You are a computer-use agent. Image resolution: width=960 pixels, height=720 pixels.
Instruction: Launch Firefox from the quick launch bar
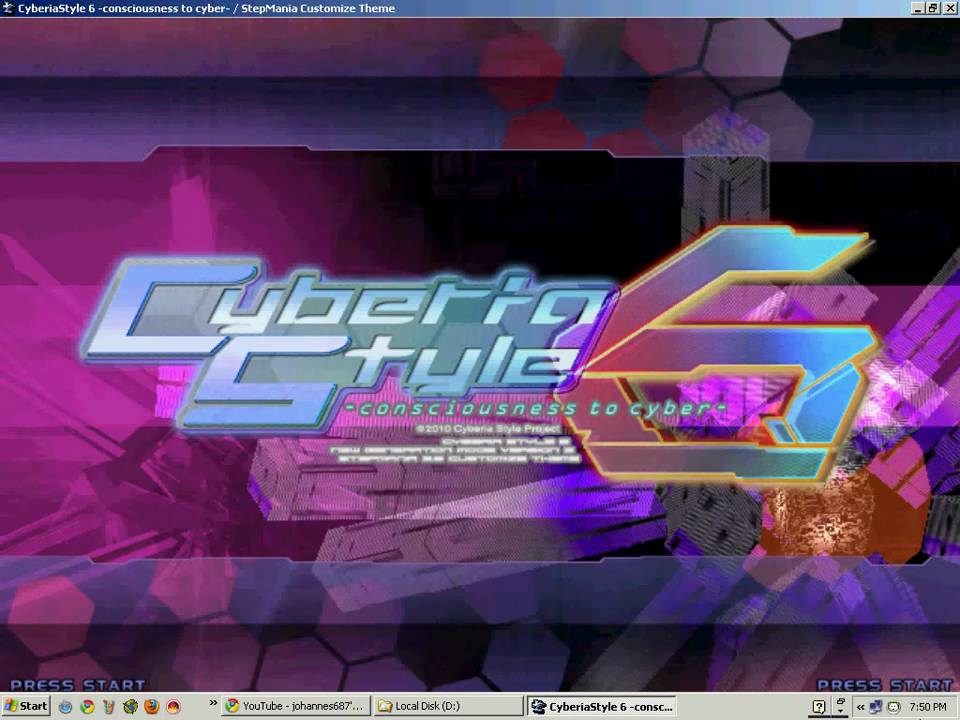152,707
